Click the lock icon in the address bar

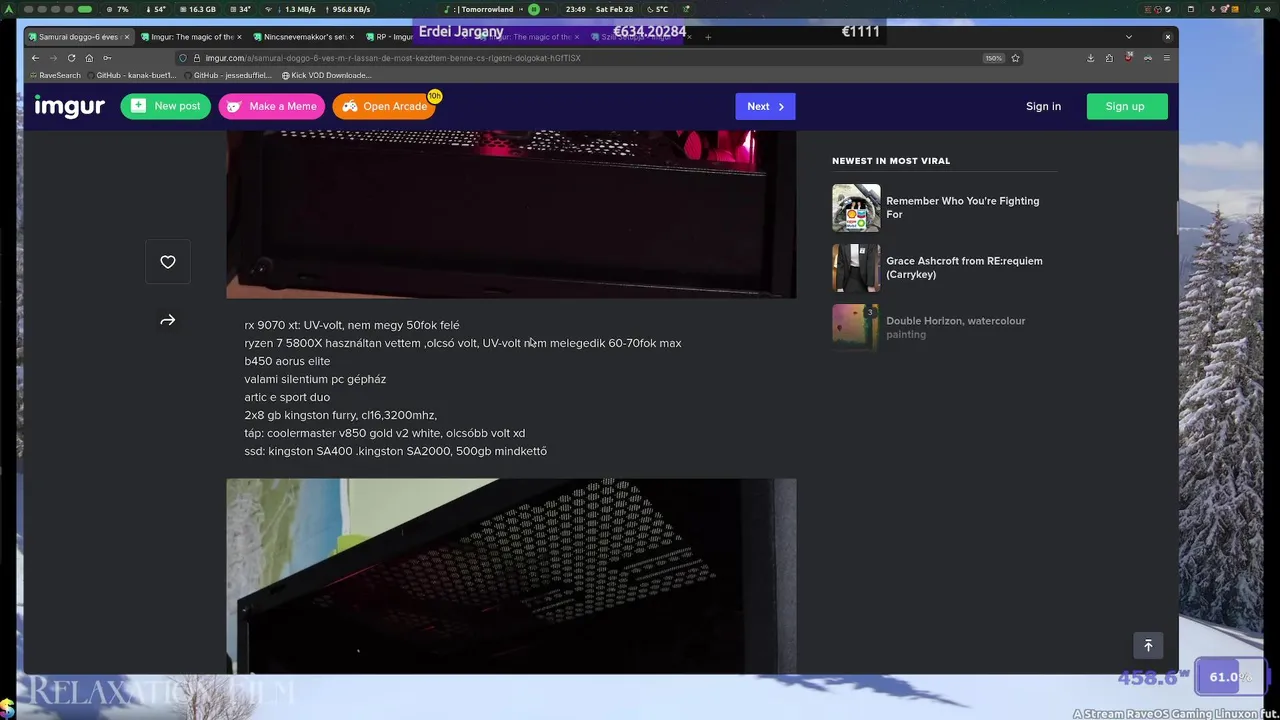click(196, 58)
